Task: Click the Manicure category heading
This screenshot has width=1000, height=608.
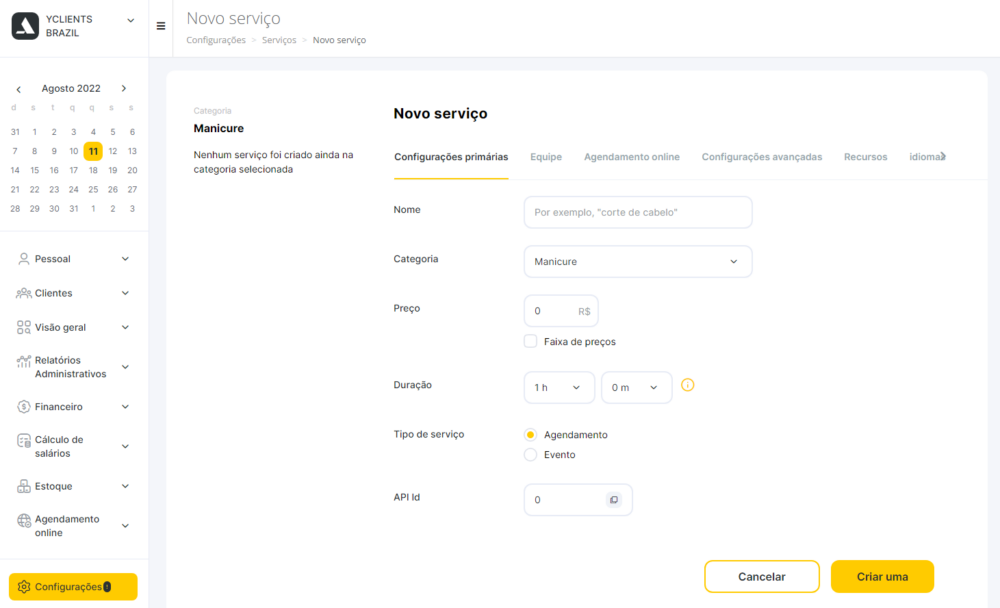Action: coord(218,128)
